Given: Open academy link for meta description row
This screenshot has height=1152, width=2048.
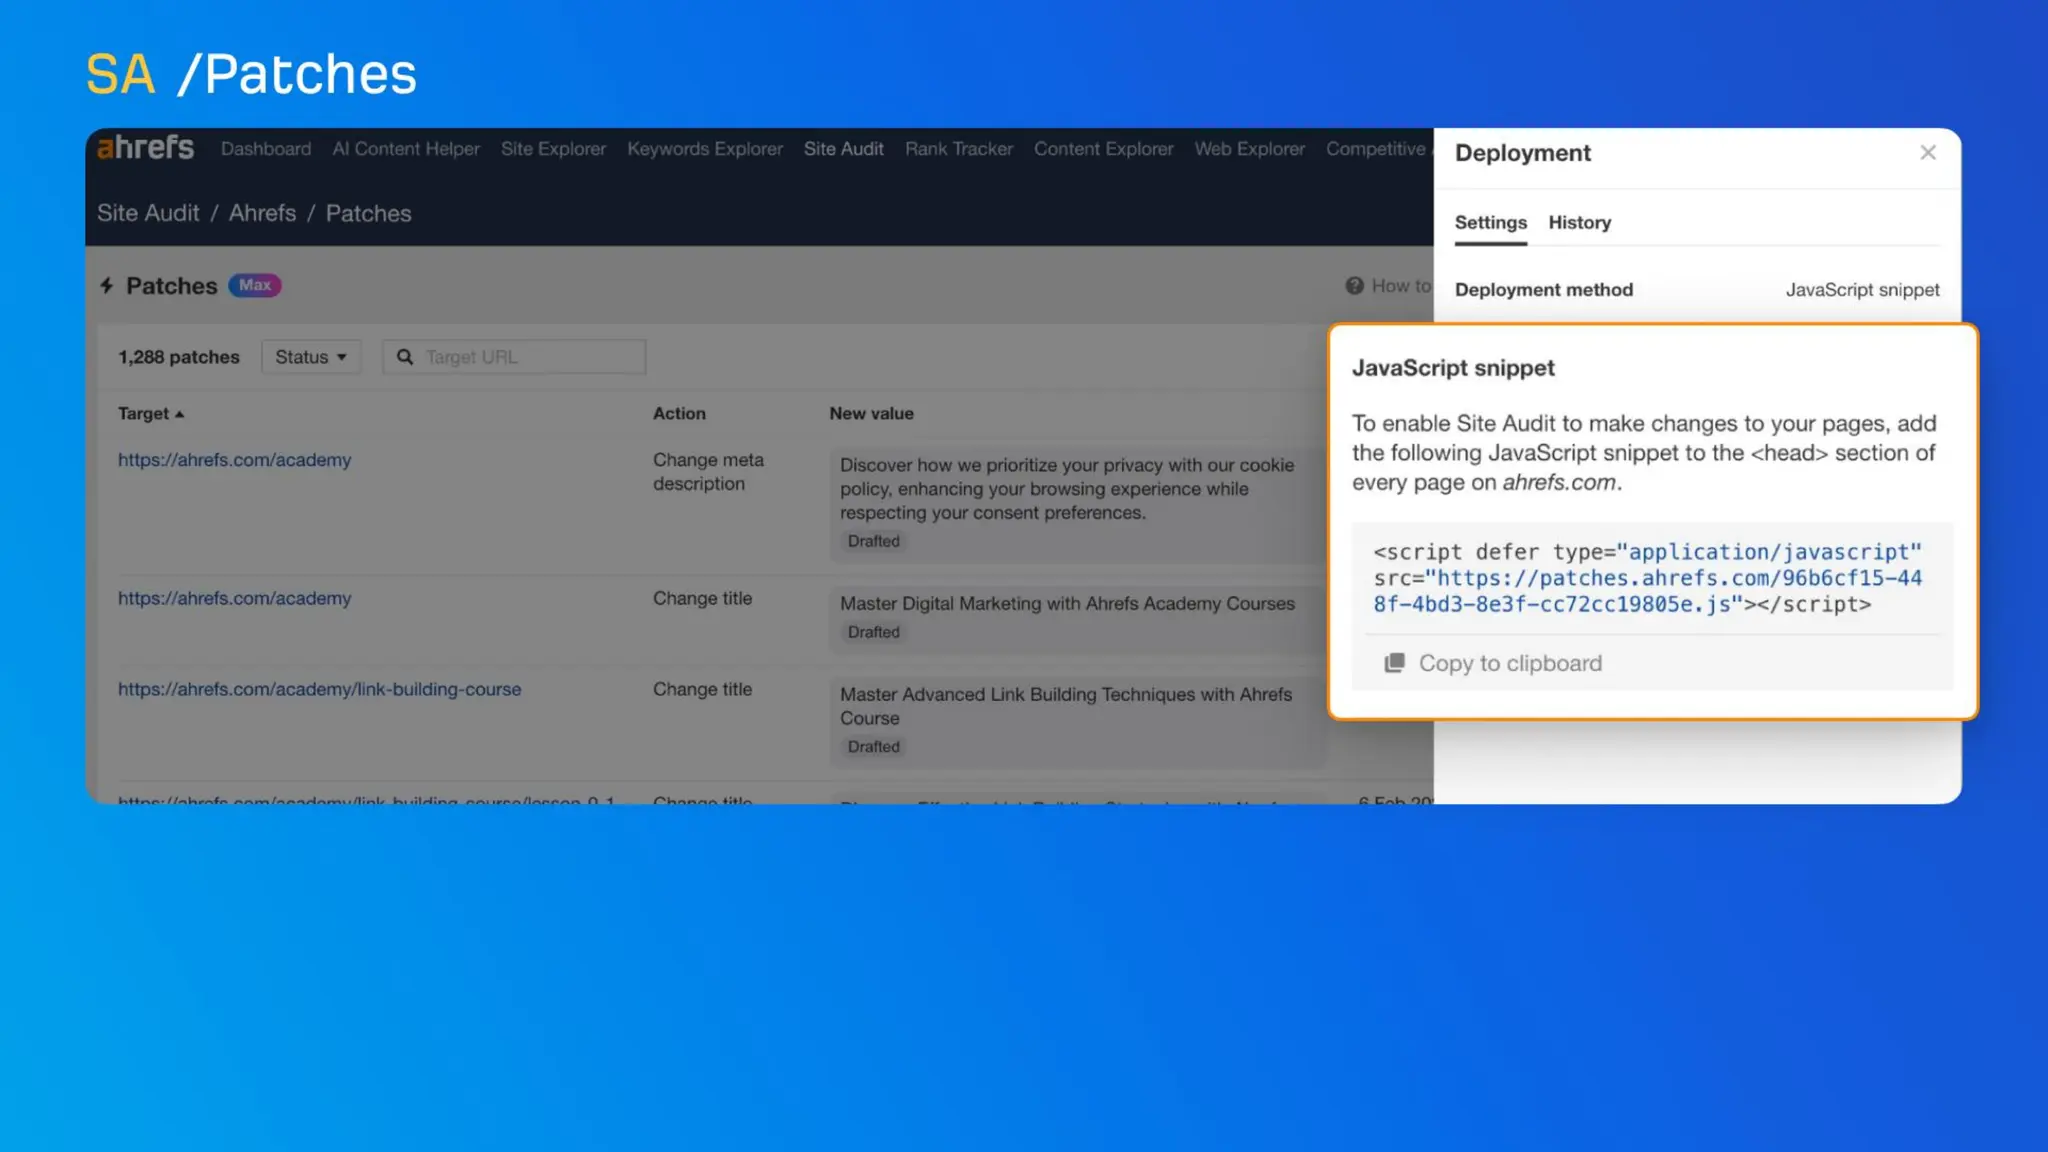Looking at the screenshot, I should tap(235, 460).
